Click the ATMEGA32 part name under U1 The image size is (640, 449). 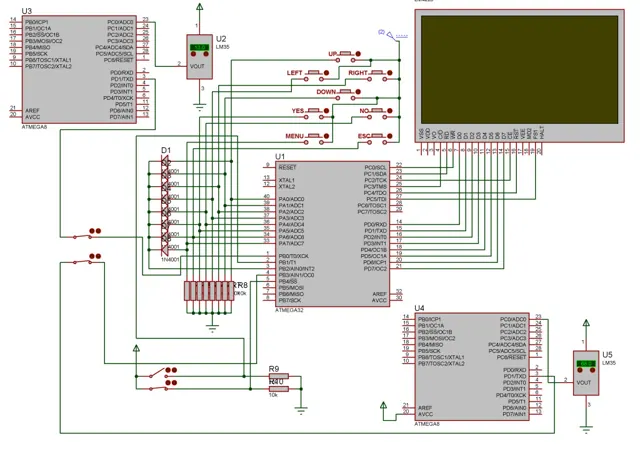coord(289,310)
